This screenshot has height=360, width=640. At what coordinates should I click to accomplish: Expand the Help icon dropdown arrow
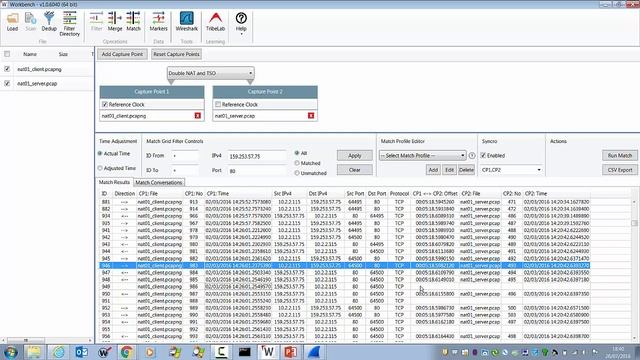(x=241, y=34)
